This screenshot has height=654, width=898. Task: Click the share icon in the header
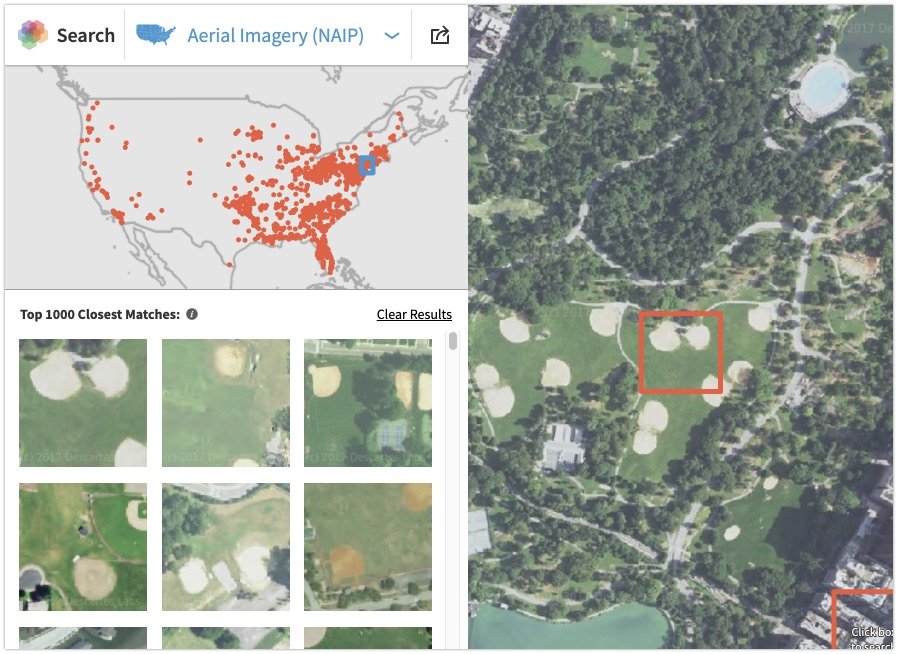[439, 36]
